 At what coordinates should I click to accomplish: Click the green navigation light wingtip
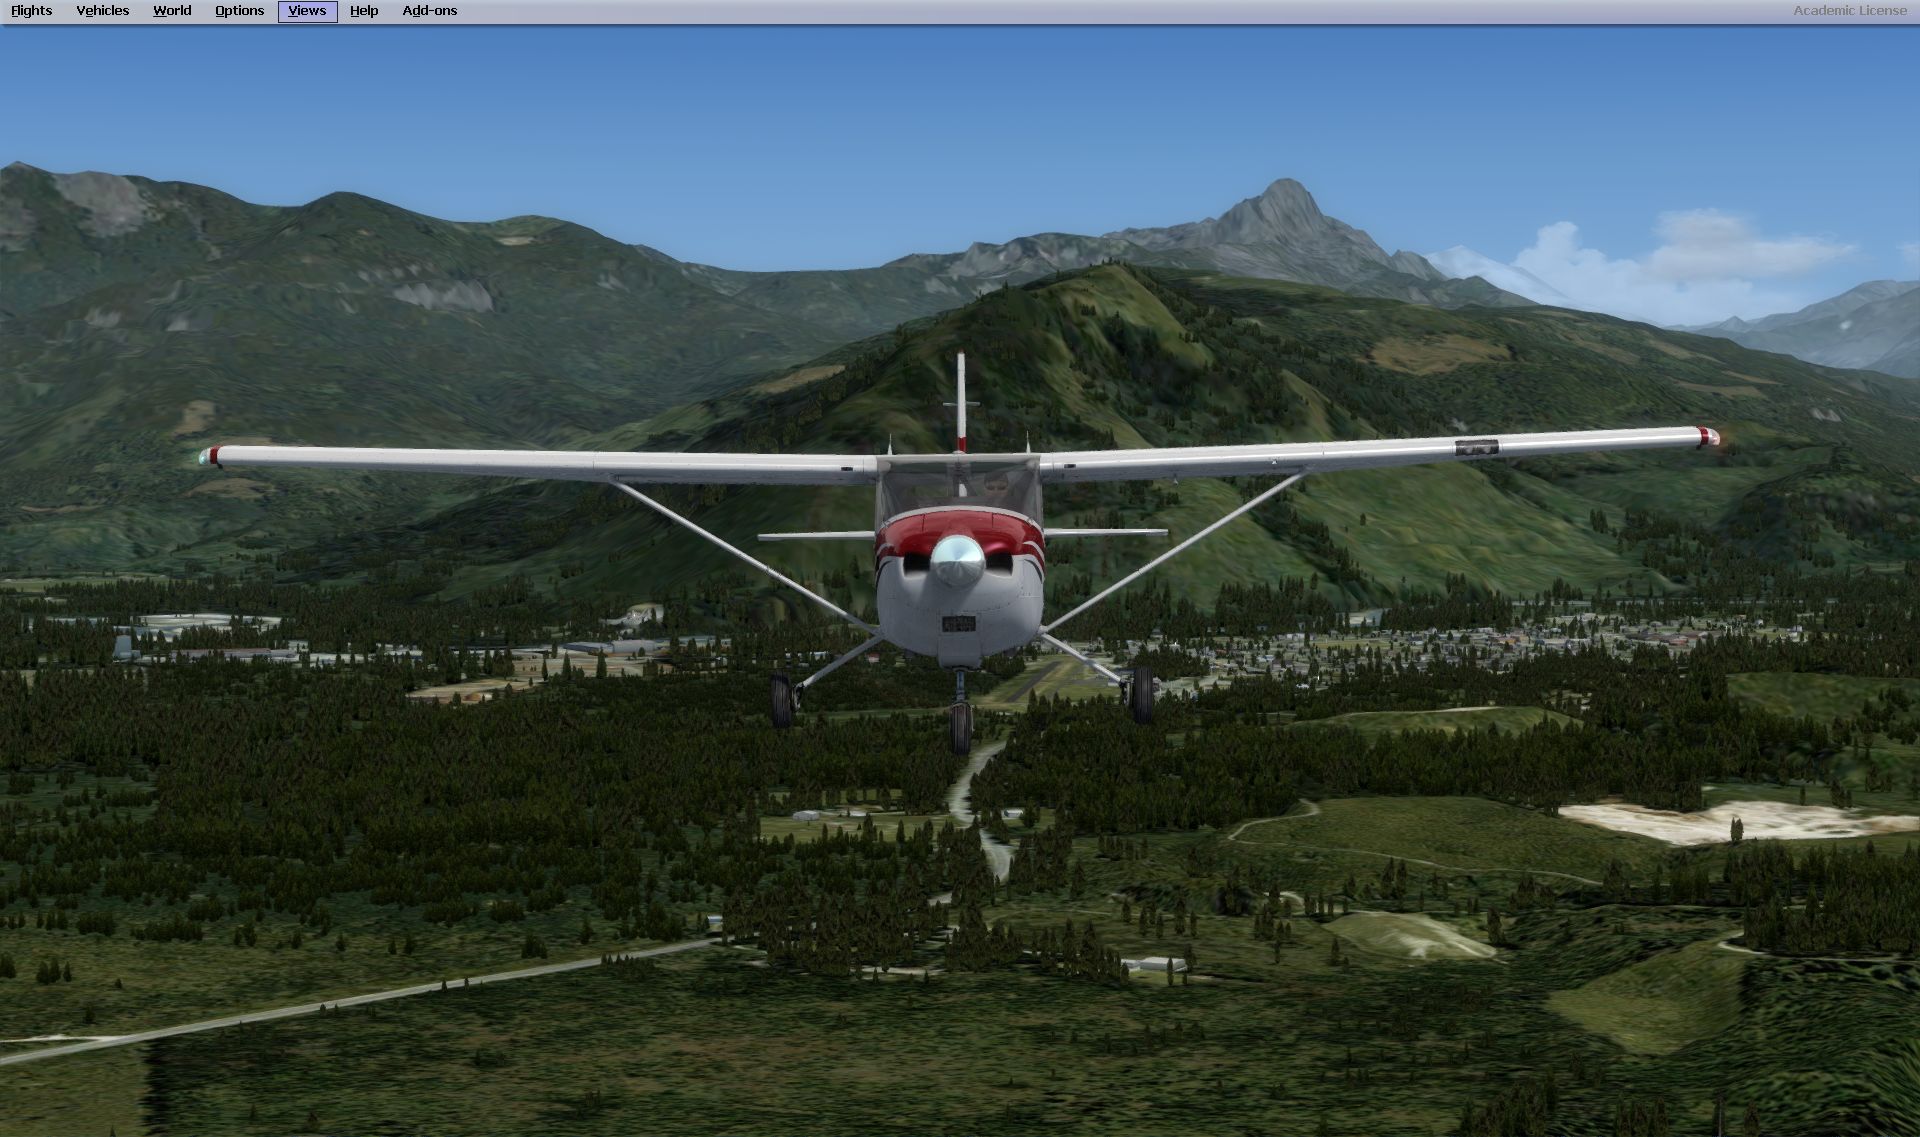coord(206,457)
